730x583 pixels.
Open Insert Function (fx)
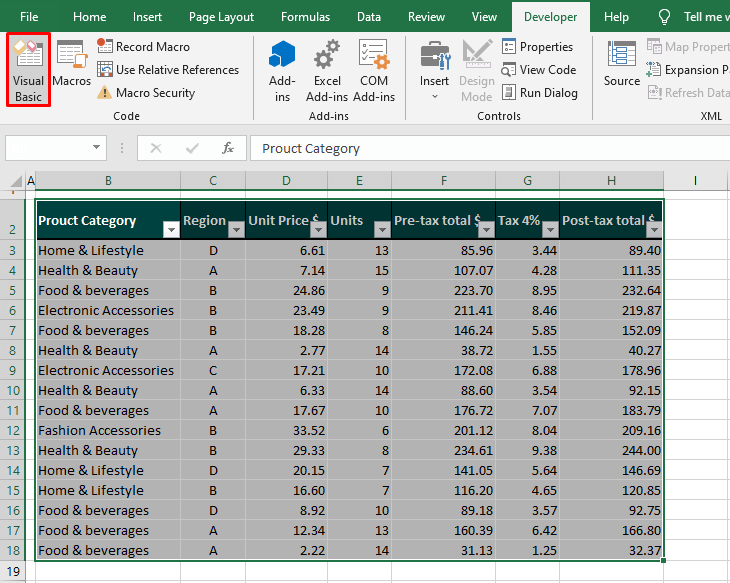[228, 148]
